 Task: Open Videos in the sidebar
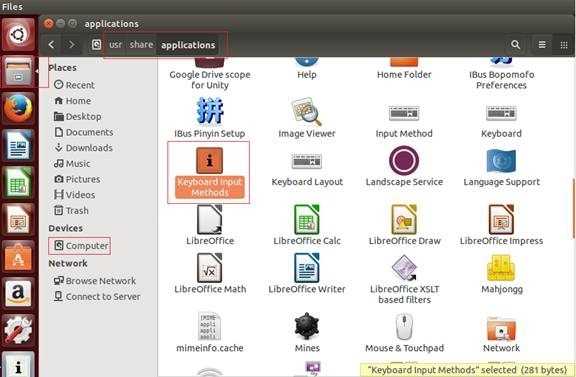[75, 195]
